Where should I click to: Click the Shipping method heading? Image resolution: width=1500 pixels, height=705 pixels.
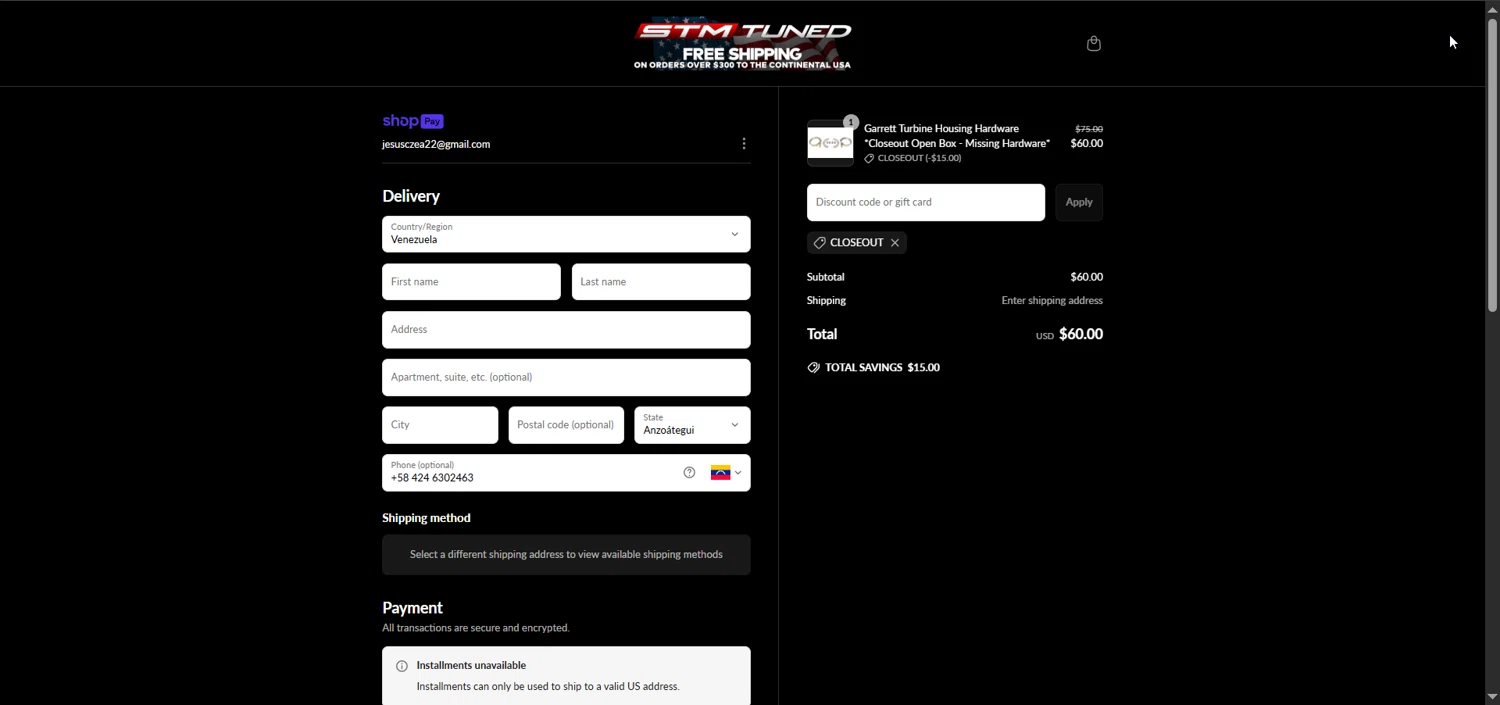pos(426,518)
